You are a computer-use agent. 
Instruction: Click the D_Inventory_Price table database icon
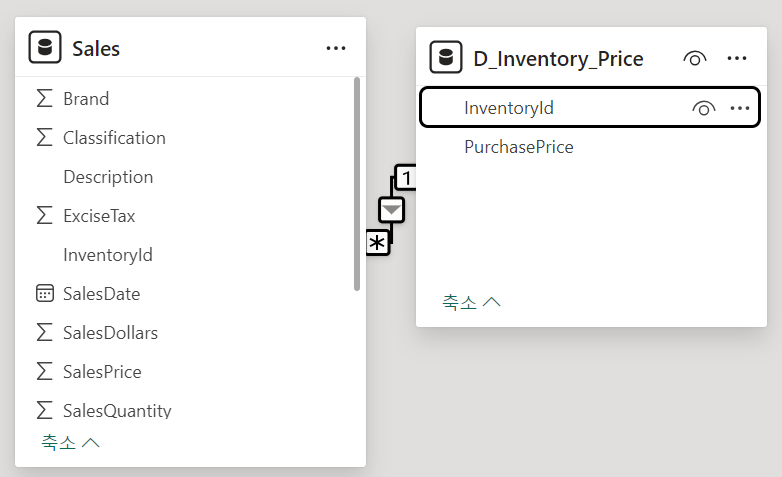(x=445, y=58)
